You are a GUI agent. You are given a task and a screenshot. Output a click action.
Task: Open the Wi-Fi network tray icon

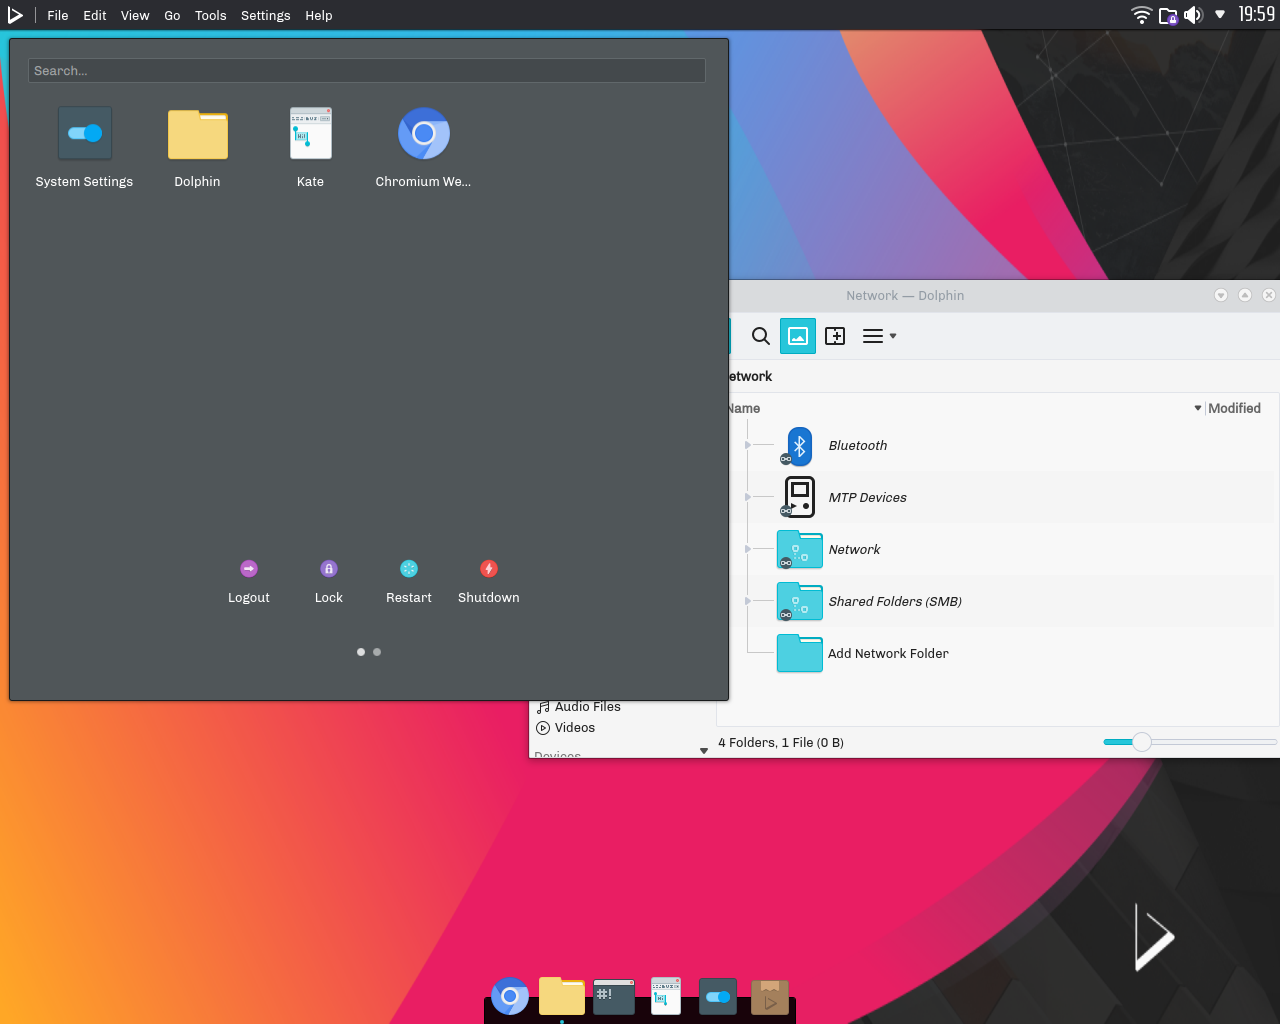tap(1141, 15)
